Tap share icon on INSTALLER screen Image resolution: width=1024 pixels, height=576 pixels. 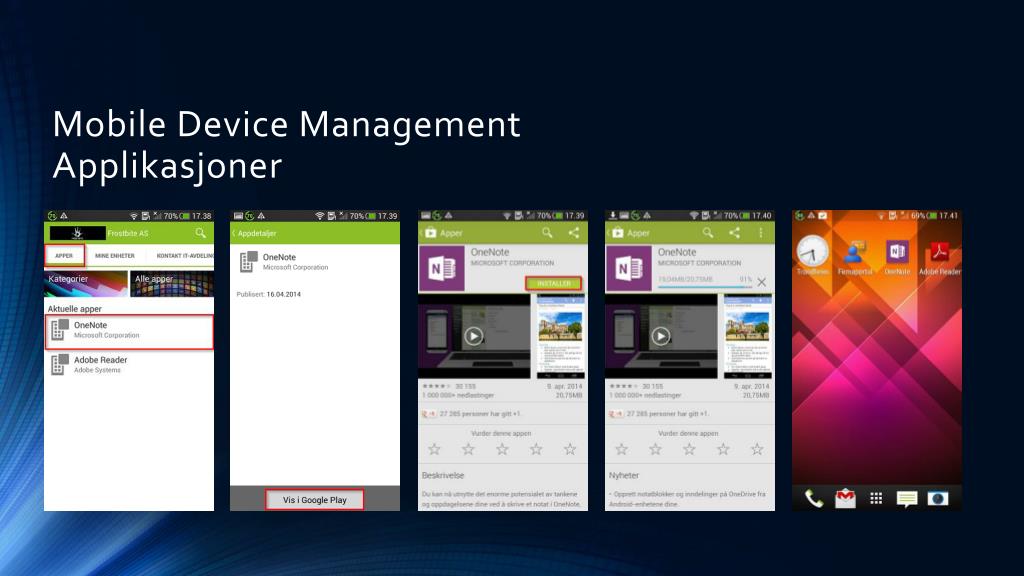click(x=573, y=232)
